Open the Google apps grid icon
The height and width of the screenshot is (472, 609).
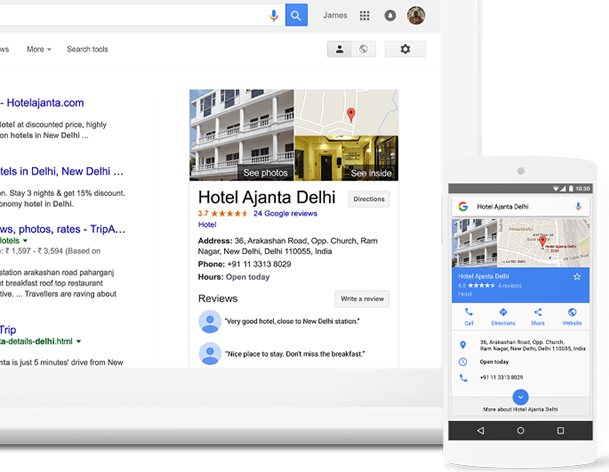364,16
